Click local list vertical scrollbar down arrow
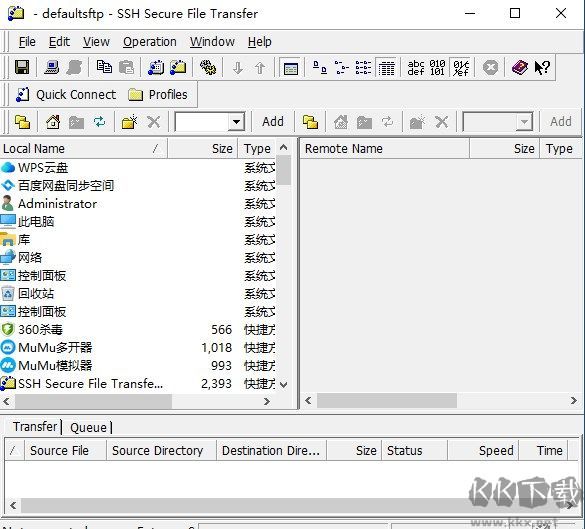Screen dimensions: 585x529 click(284, 385)
